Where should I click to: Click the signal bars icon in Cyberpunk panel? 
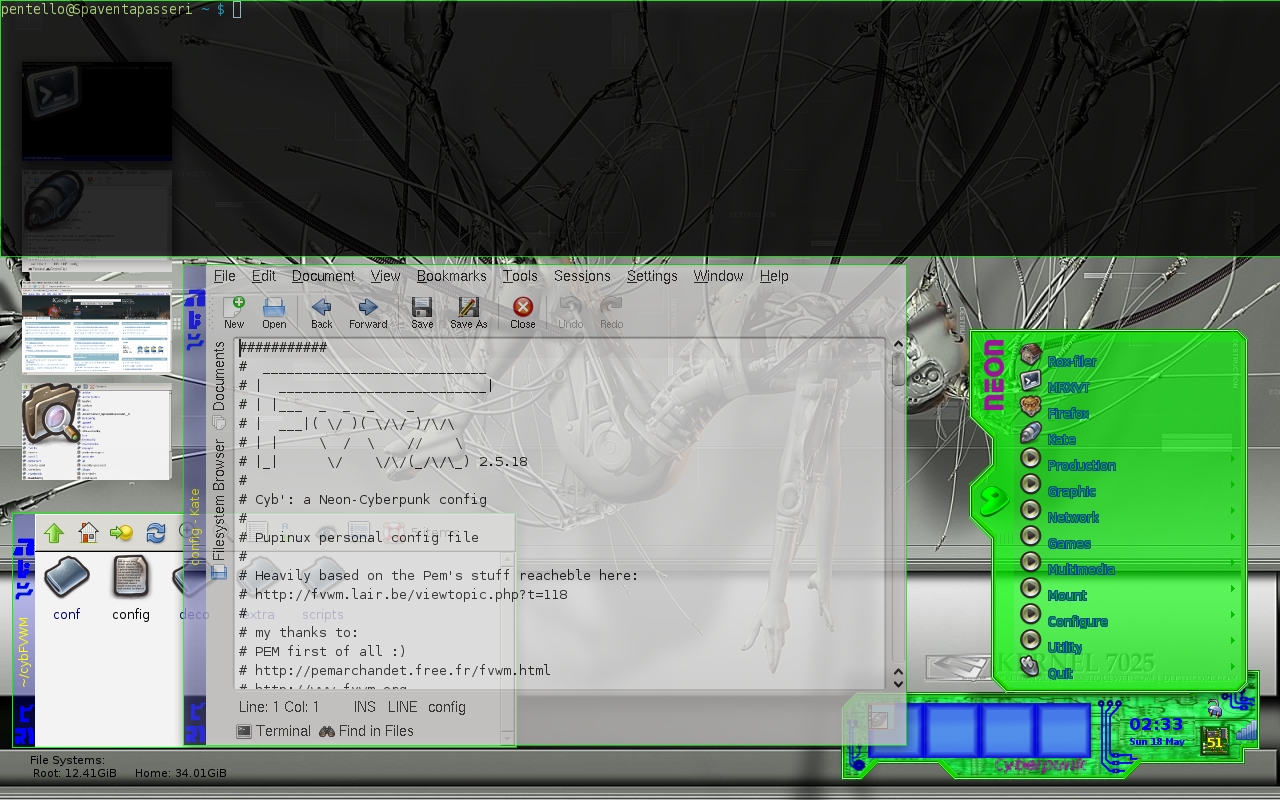tap(1245, 732)
